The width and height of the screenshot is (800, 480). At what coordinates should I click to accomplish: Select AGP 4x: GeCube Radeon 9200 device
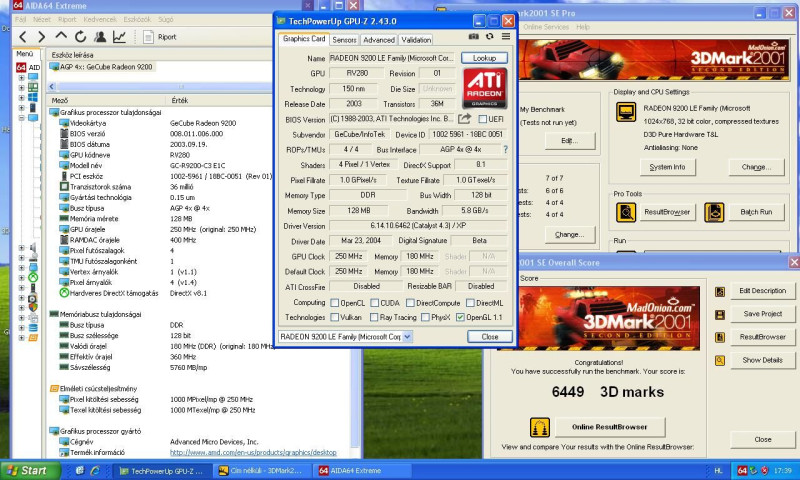102,67
